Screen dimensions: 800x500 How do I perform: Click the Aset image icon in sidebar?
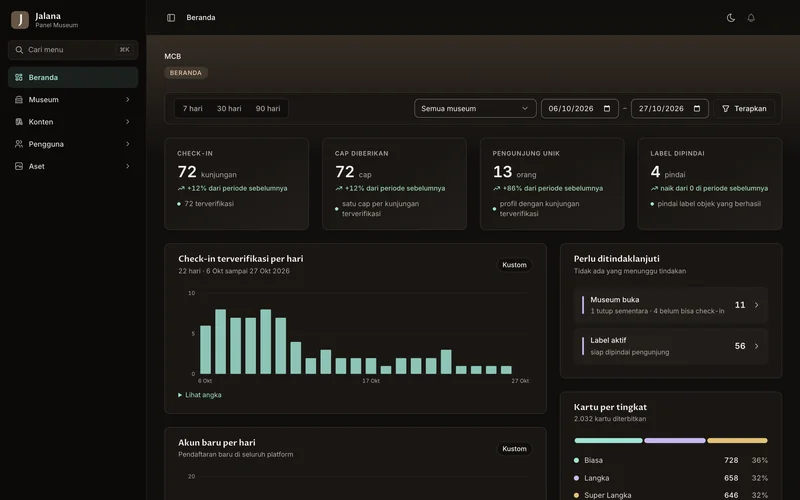coord(19,166)
